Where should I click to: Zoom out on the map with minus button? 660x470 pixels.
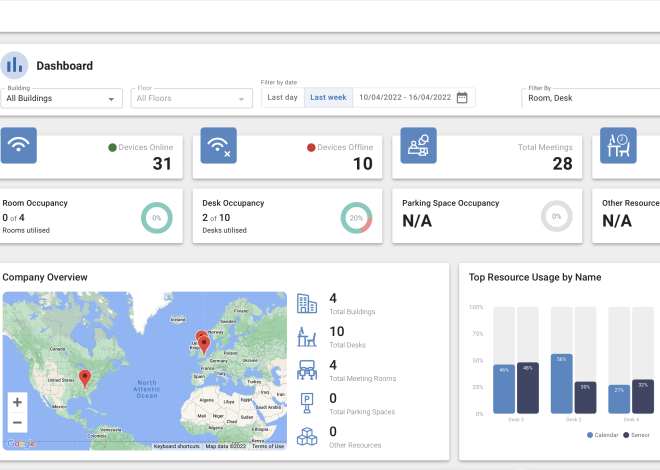pos(17,422)
